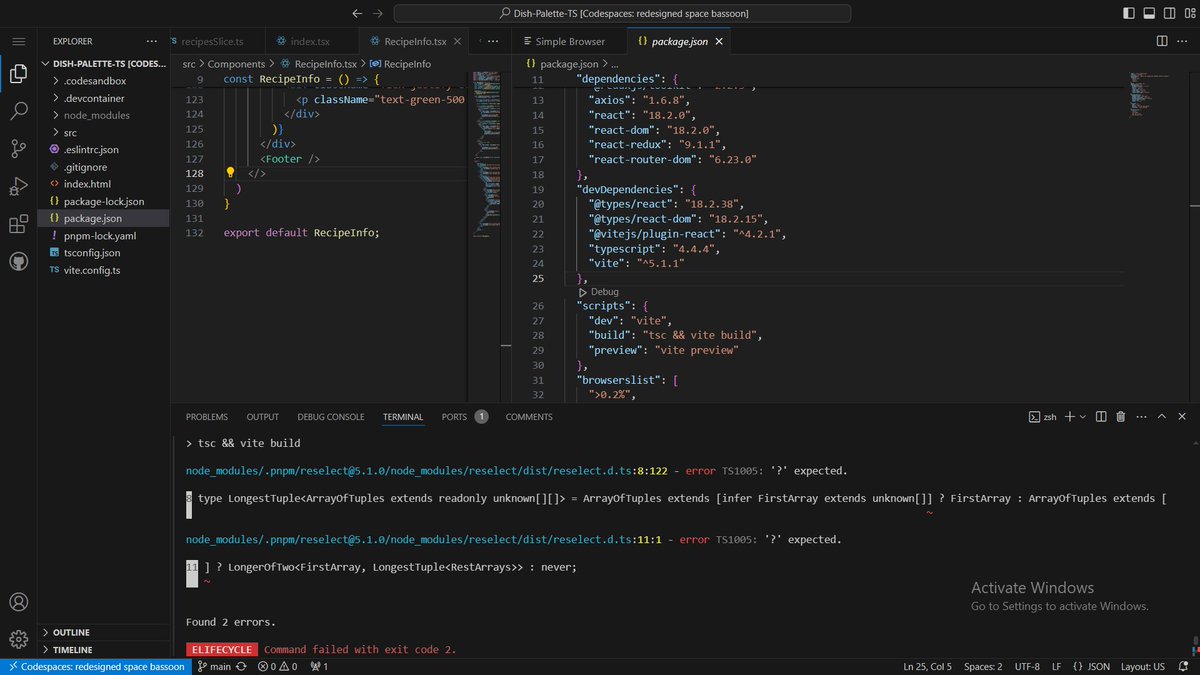Click the main branch in status bar
1200x675 pixels.
214,666
